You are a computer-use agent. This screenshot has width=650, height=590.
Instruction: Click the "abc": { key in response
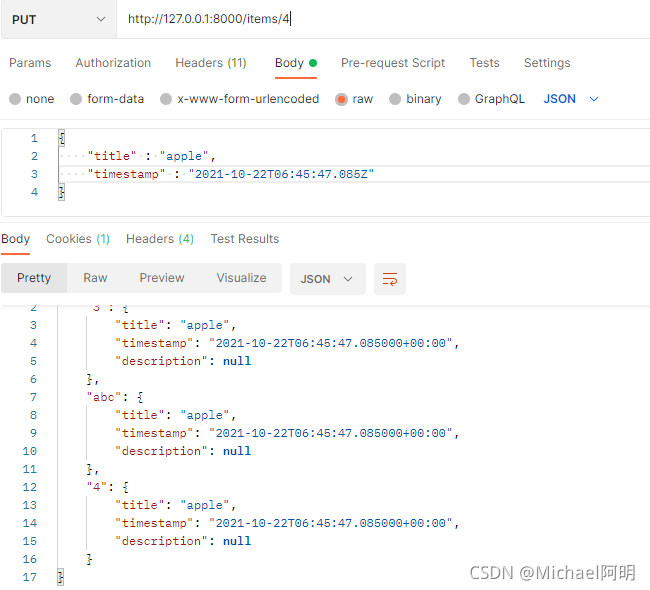click(x=115, y=398)
